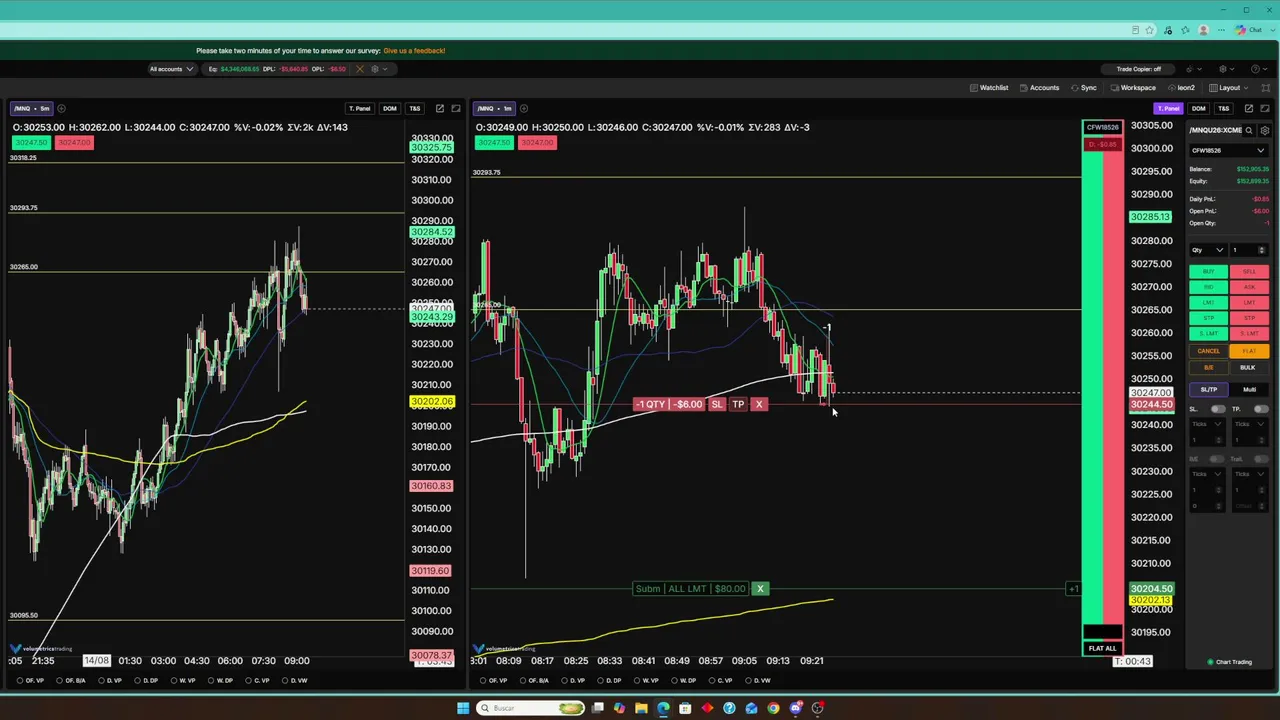Pop out the left 5m chart
Viewport: 1280px width, 720px height.
click(440, 108)
